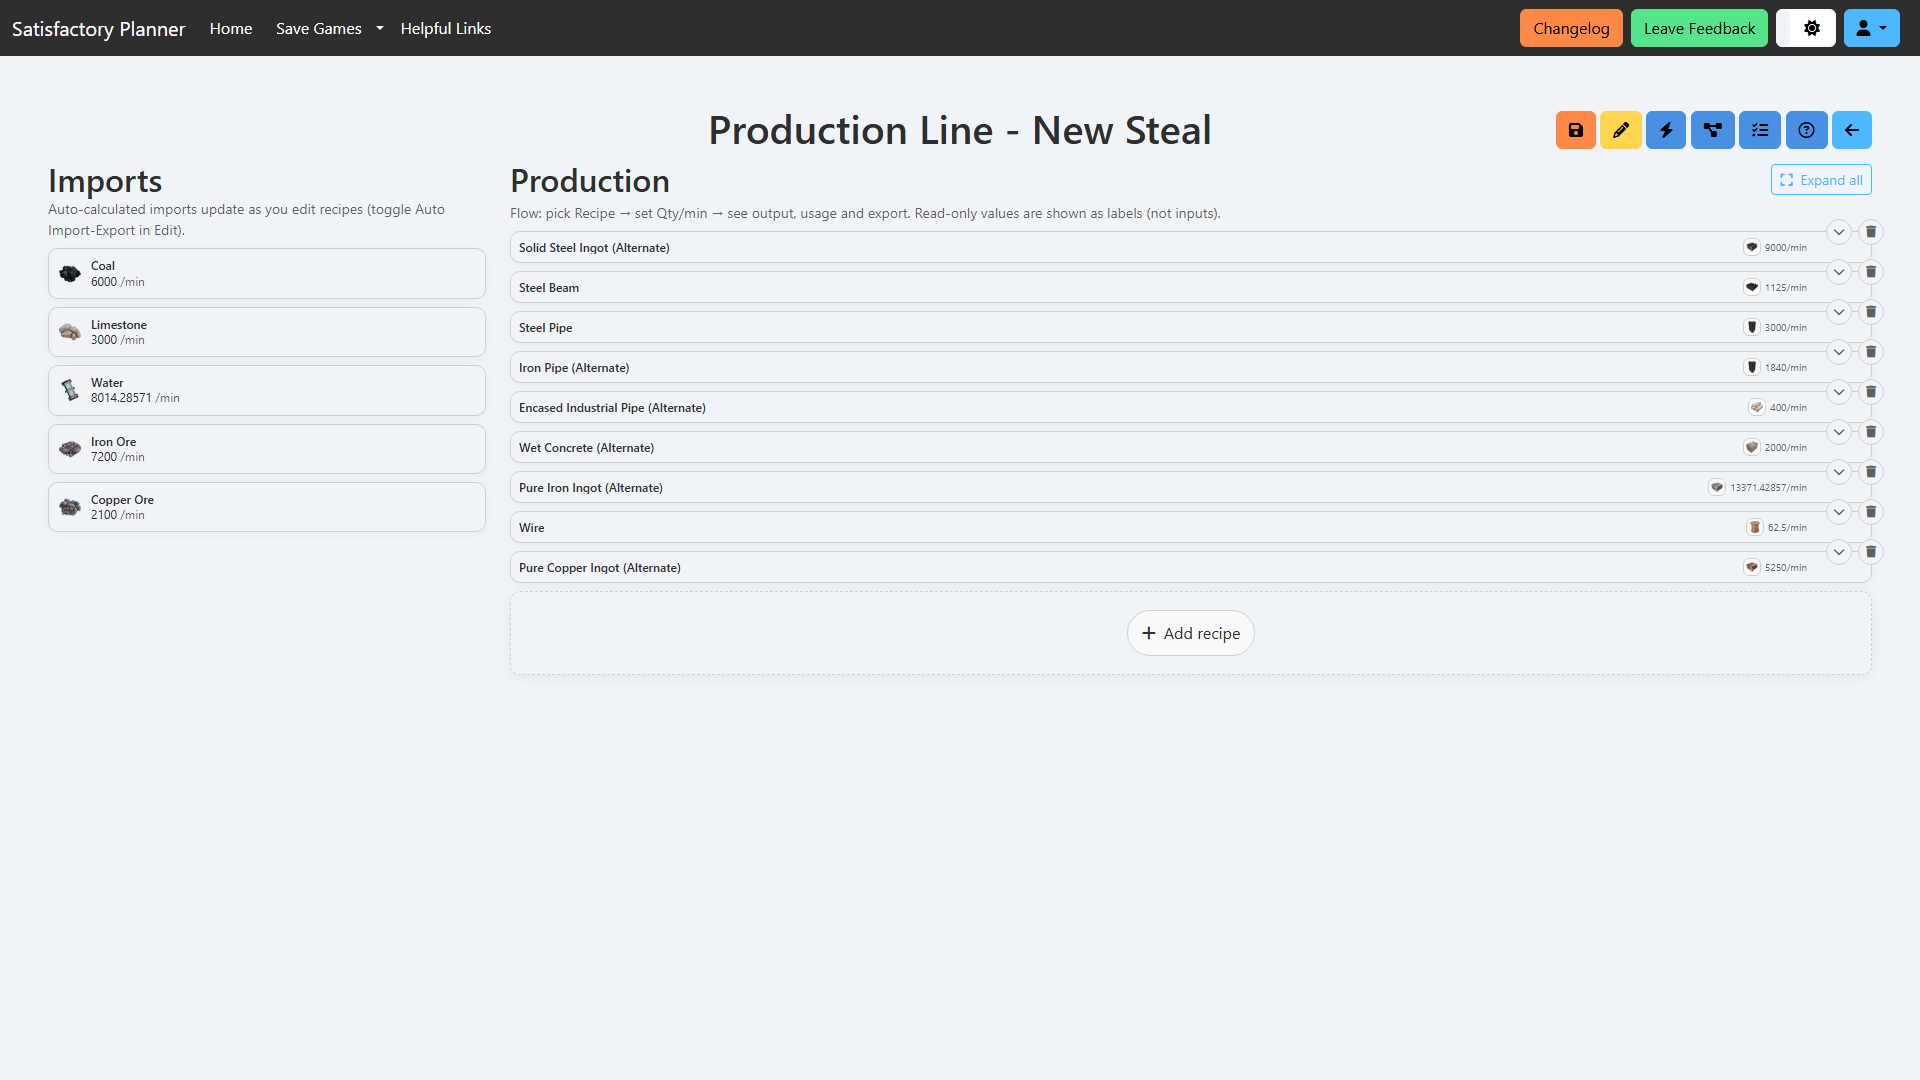The width and height of the screenshot is (1920, 1080).
Task: Delete the Wet Concrete (Alternate) recipe
Action: (1872, 432)
